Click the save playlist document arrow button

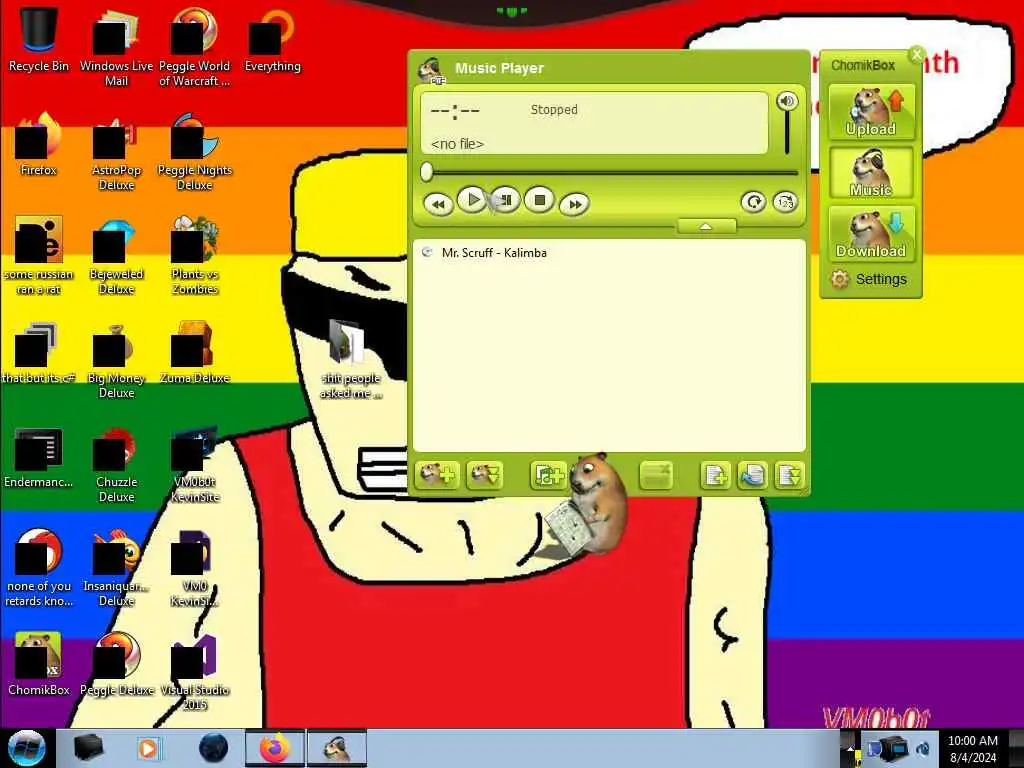pyautogui.click(x=789, y=475)
